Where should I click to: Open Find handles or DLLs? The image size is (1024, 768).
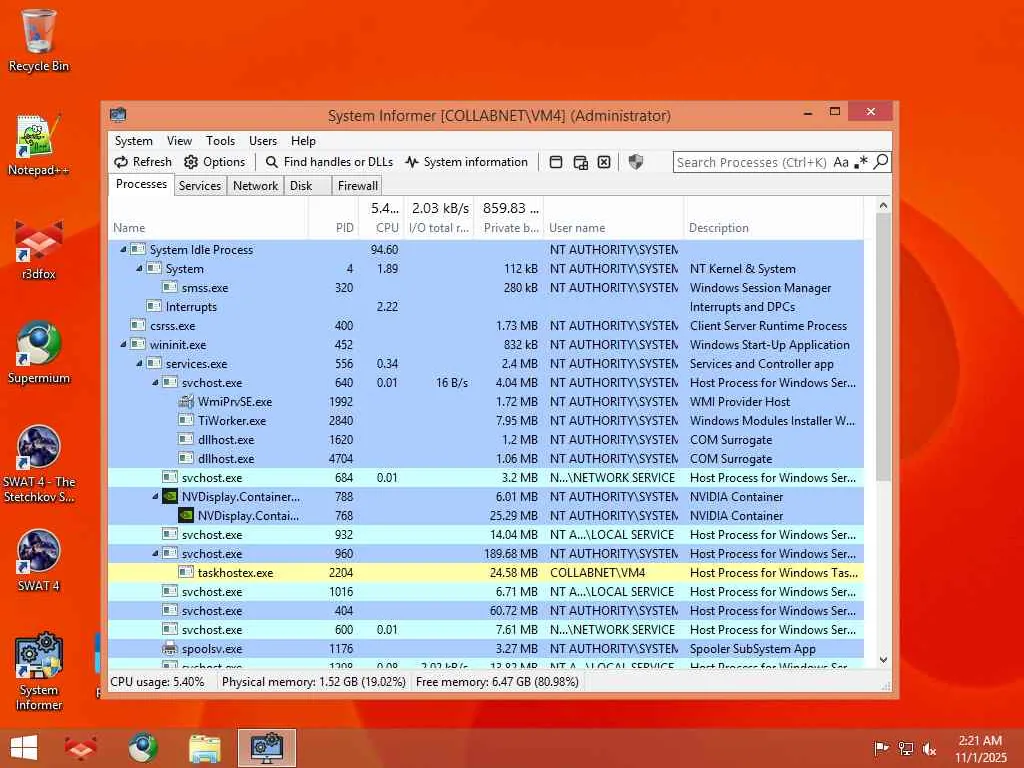tap(329, 162)
